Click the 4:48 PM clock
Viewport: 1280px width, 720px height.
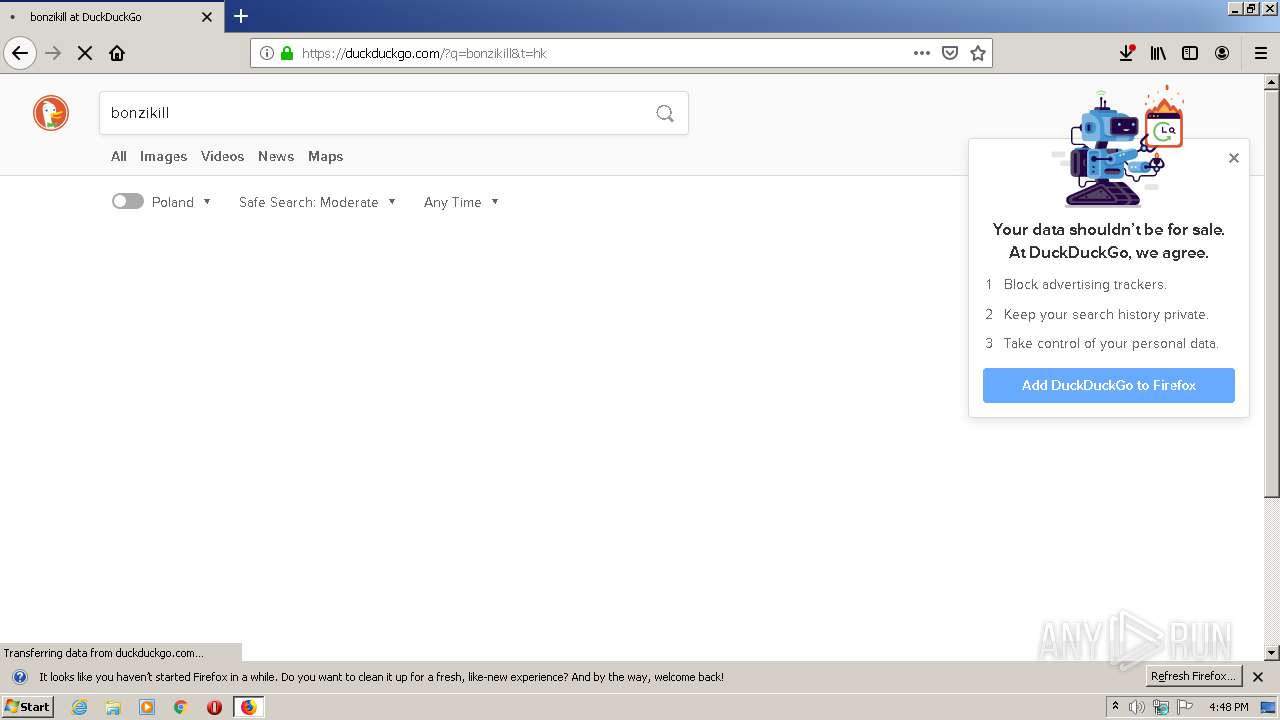click(x=1228, y=707)
